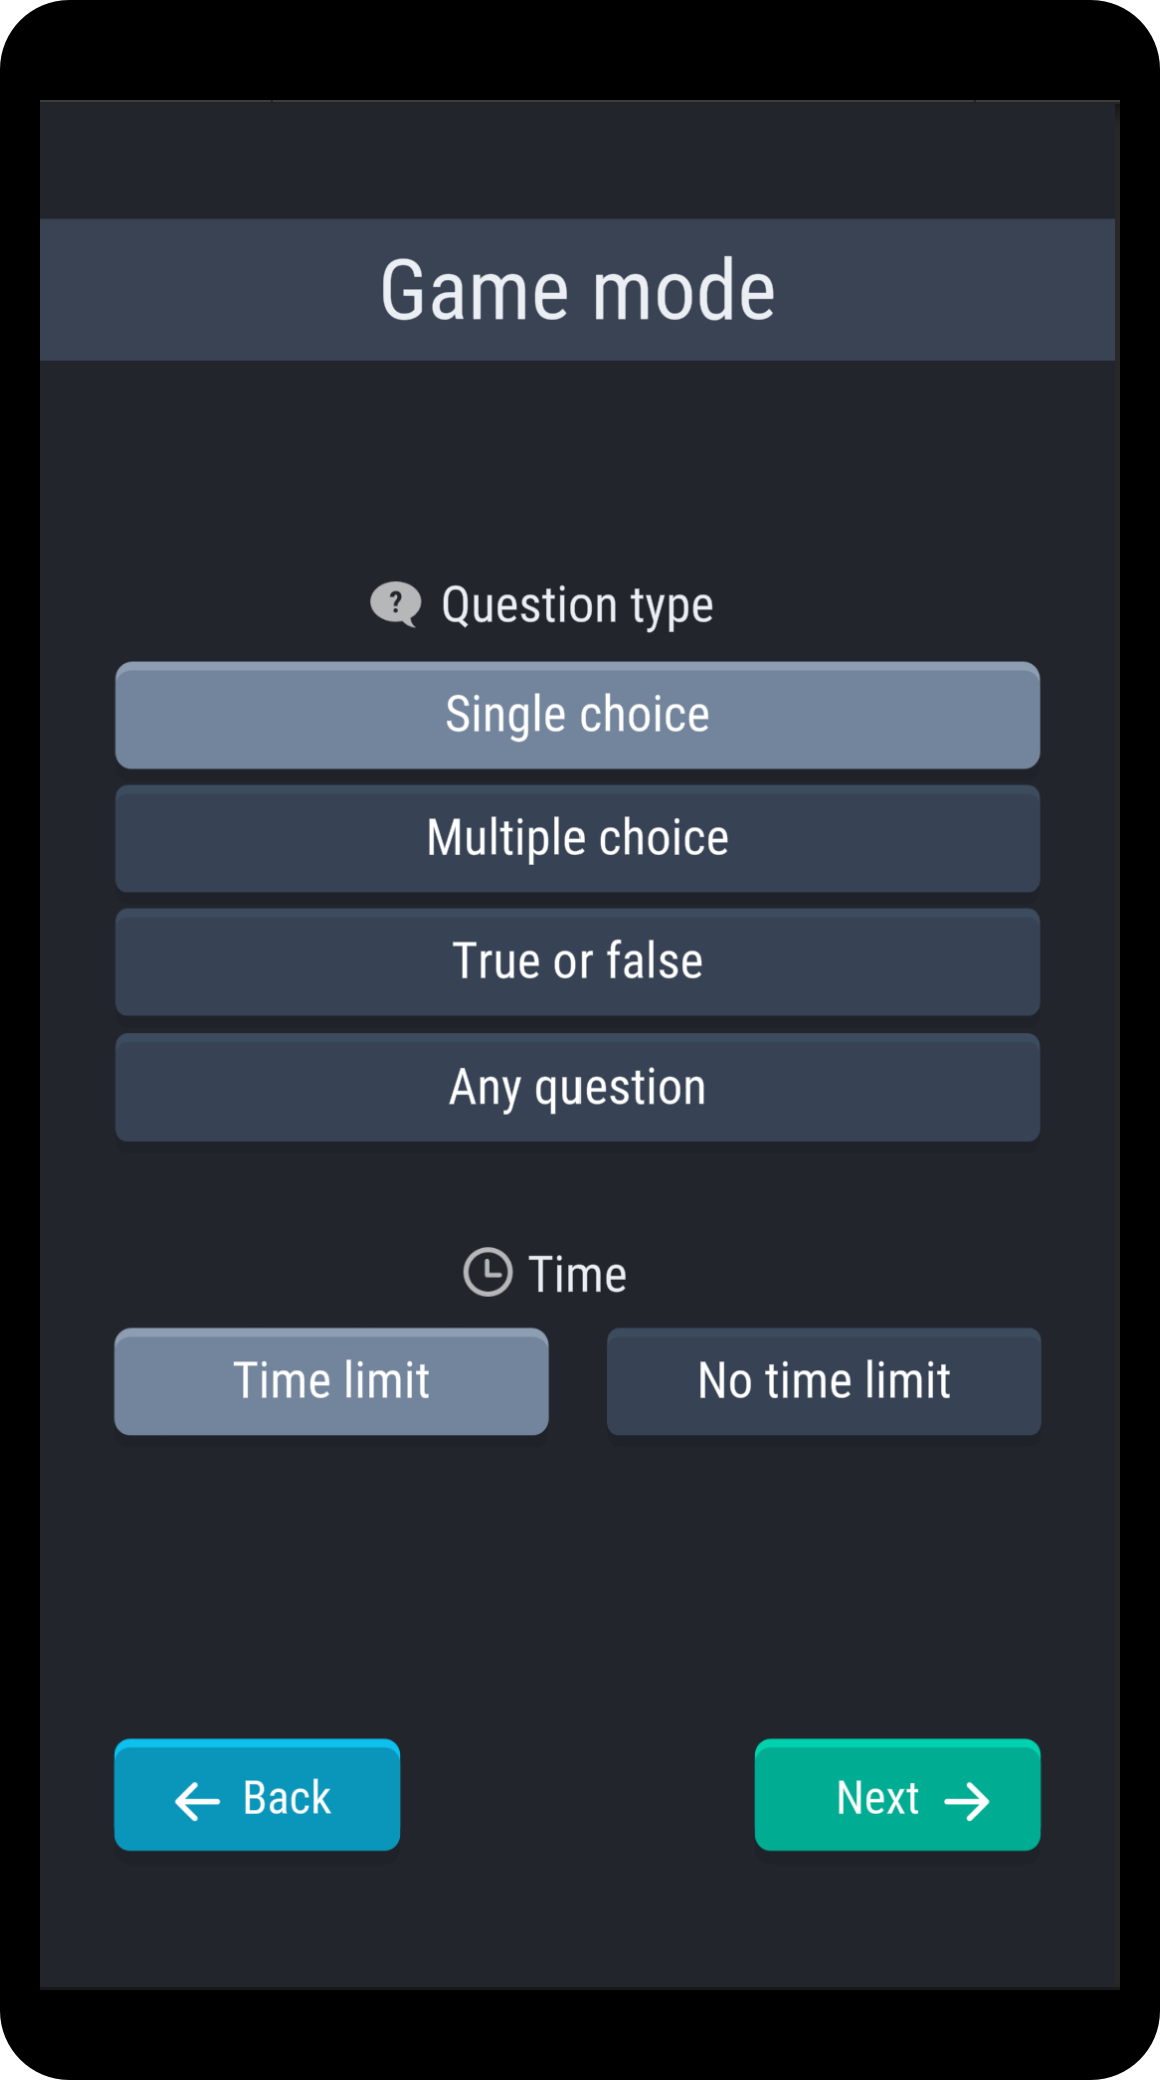Click the Game mode title text

pyautogui.click(x=577, y=290)
